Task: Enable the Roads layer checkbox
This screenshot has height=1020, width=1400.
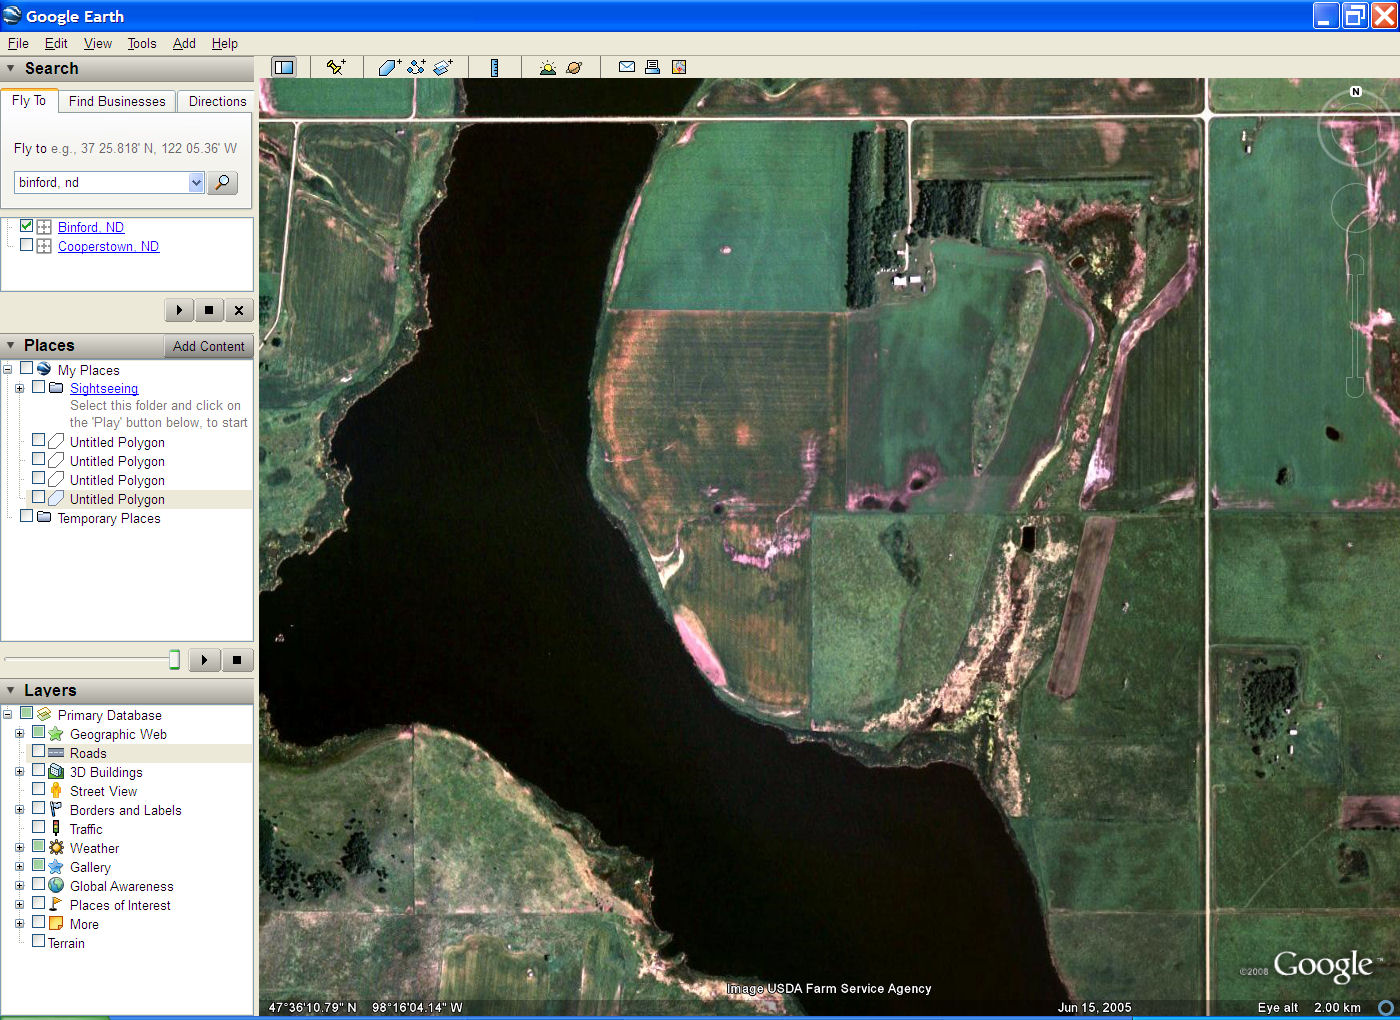Action: point(38,752)
